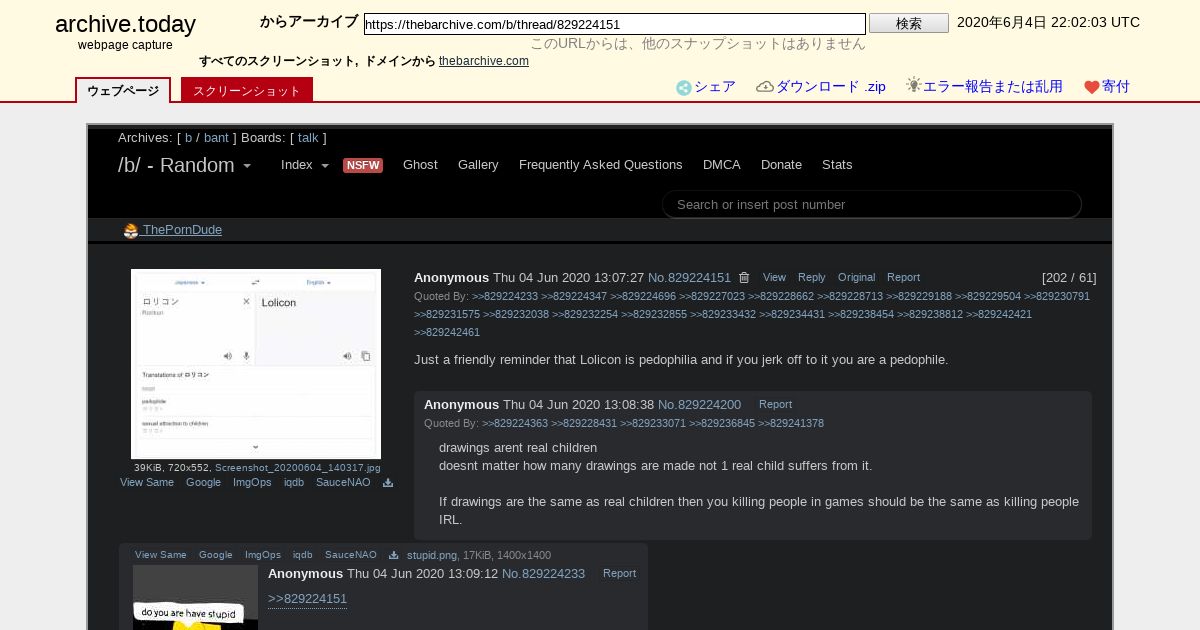Open Frequently Asked Questions
The width and height of the screenshot is (1200, 630).
click(601, 165)
